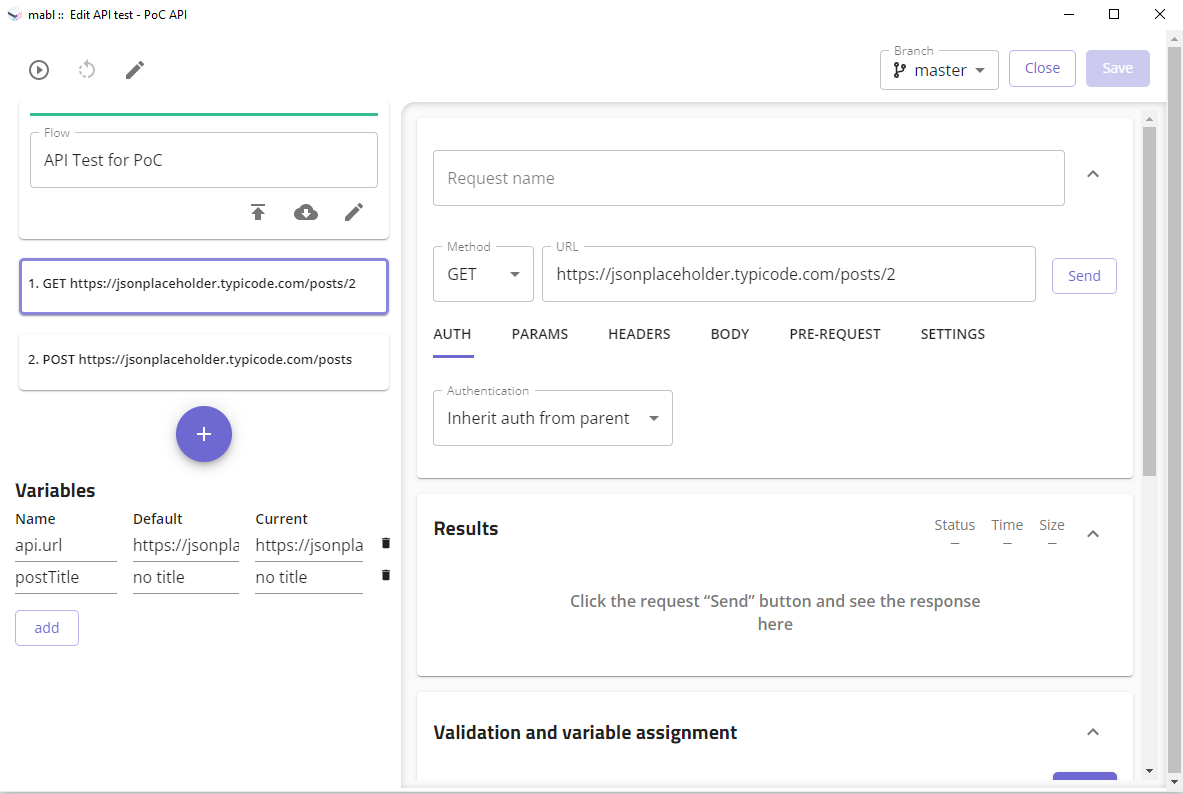Click the upload arrow icon under Flow
Viewport: 1183px width, 794px height.
258,212
